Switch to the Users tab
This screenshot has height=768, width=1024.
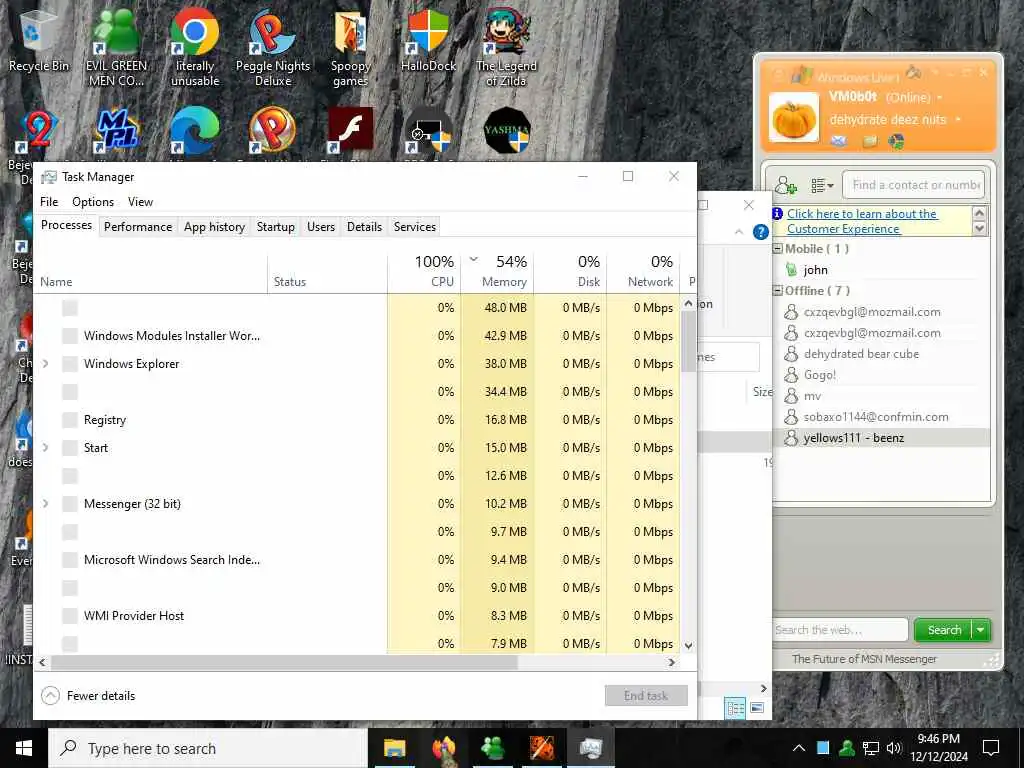coord(321,227)
